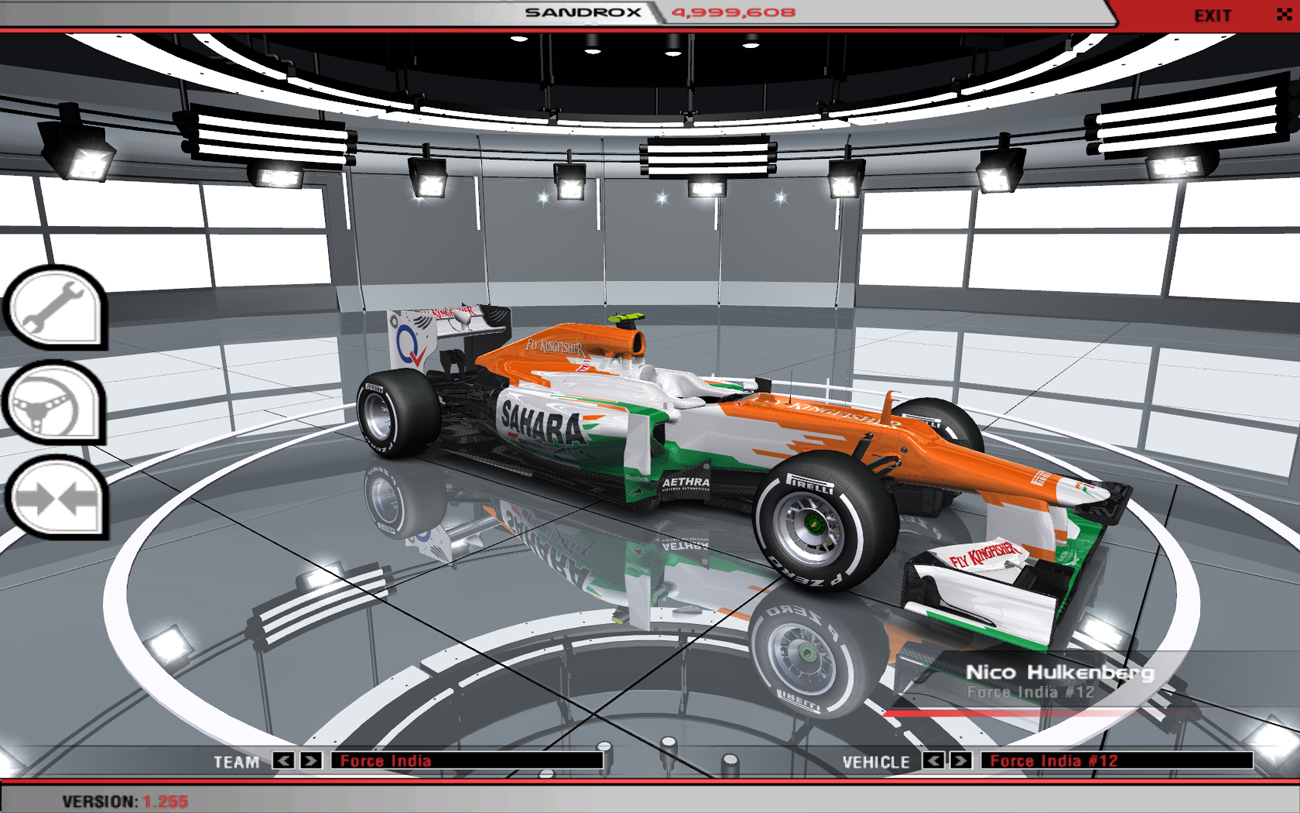Click the 4,999,608 credits value
The width and height of the screenshot is (1300, 813).
[x=733, y=13]
